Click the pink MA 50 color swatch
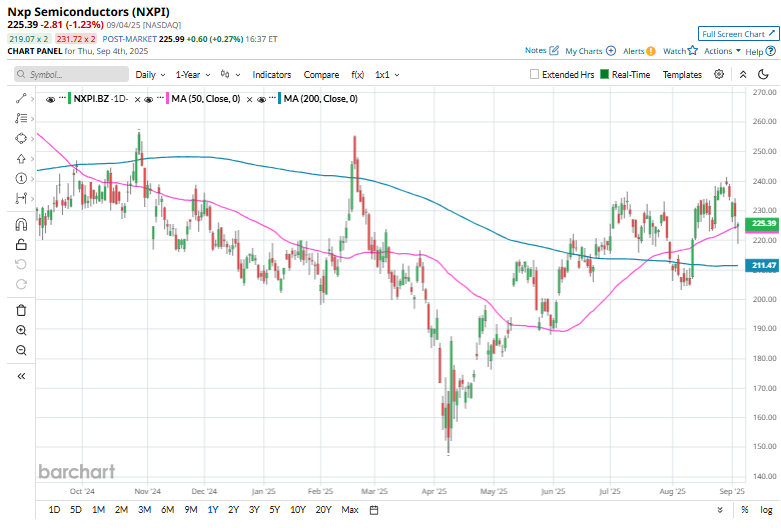 167,99
